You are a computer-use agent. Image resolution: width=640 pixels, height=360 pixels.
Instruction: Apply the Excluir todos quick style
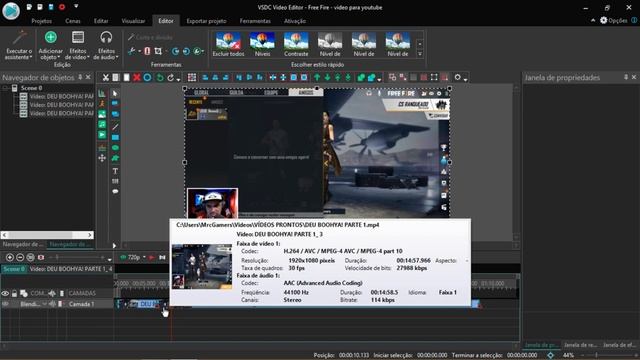click(228, 44)
